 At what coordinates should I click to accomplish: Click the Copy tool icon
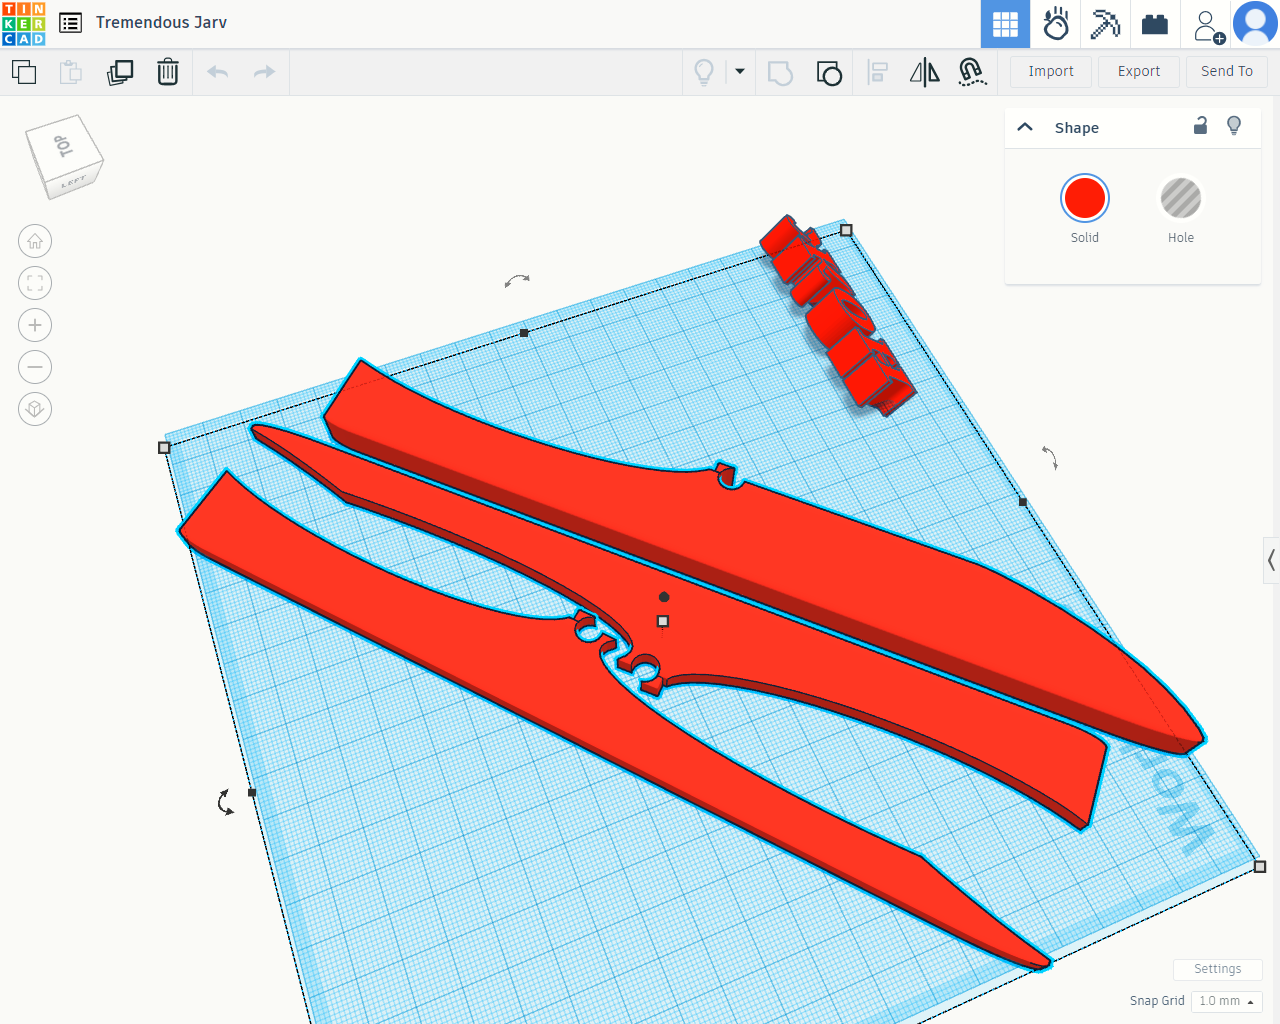[24, 72]
